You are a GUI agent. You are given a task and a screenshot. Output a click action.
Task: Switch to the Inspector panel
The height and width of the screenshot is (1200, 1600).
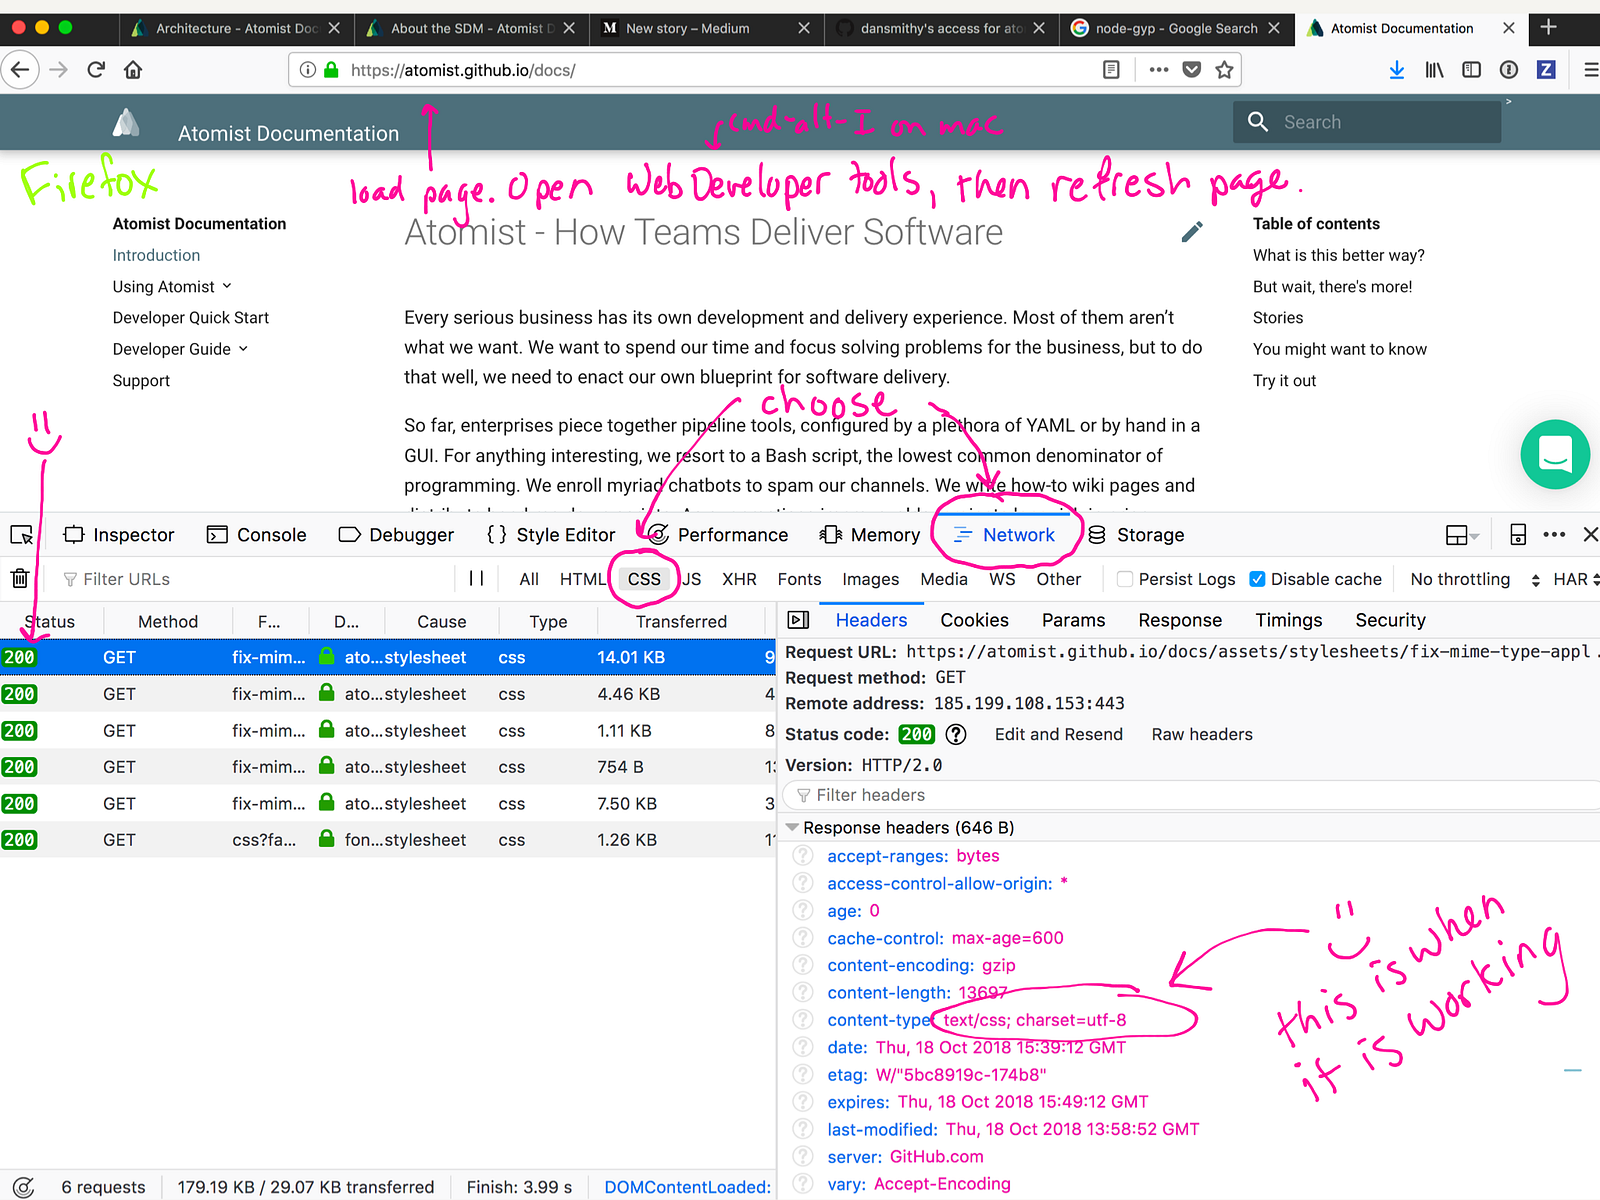coord(119,535)
